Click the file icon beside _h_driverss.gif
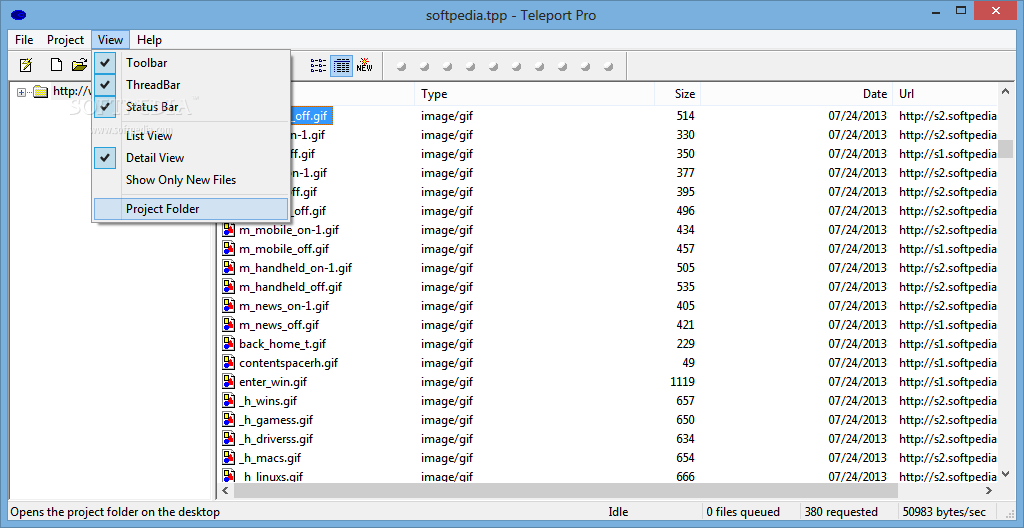Image resolution: width=1024 pixels, height=528 pixels. coord(229,438)
